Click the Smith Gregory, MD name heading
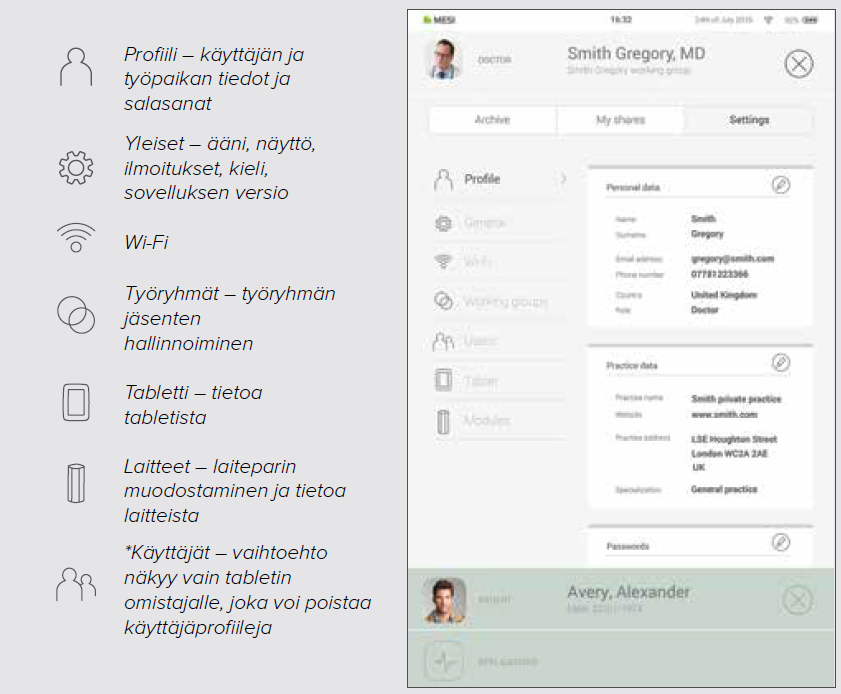Viewport: 841px width, 694px height. [636, 54]
